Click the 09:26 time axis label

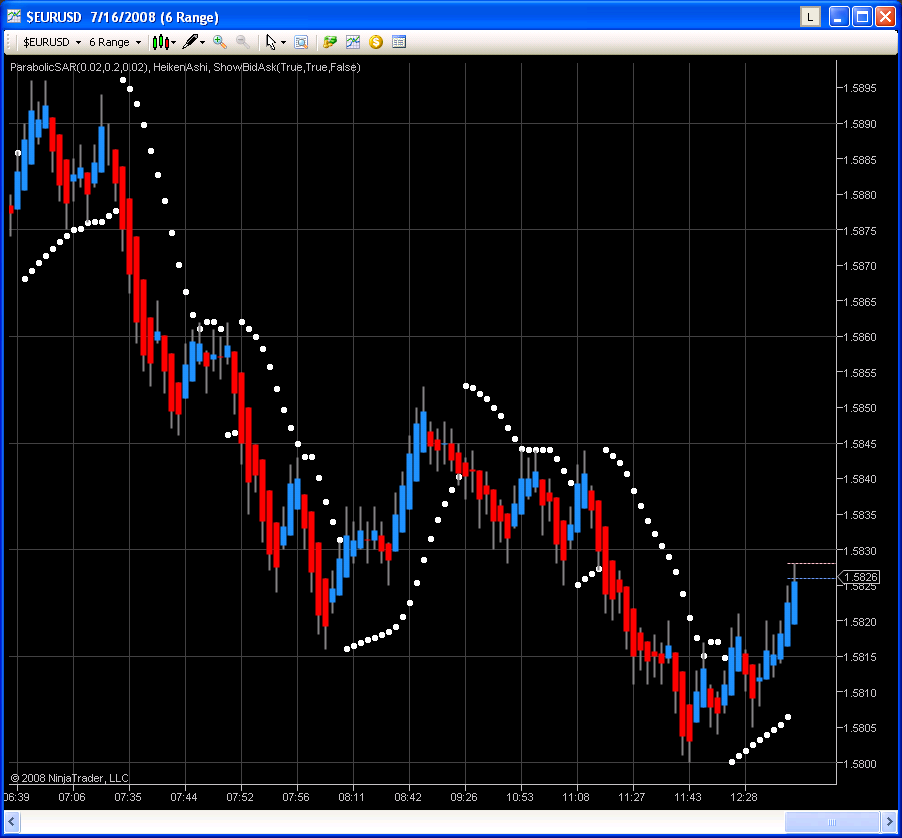[x=464, y=797]
